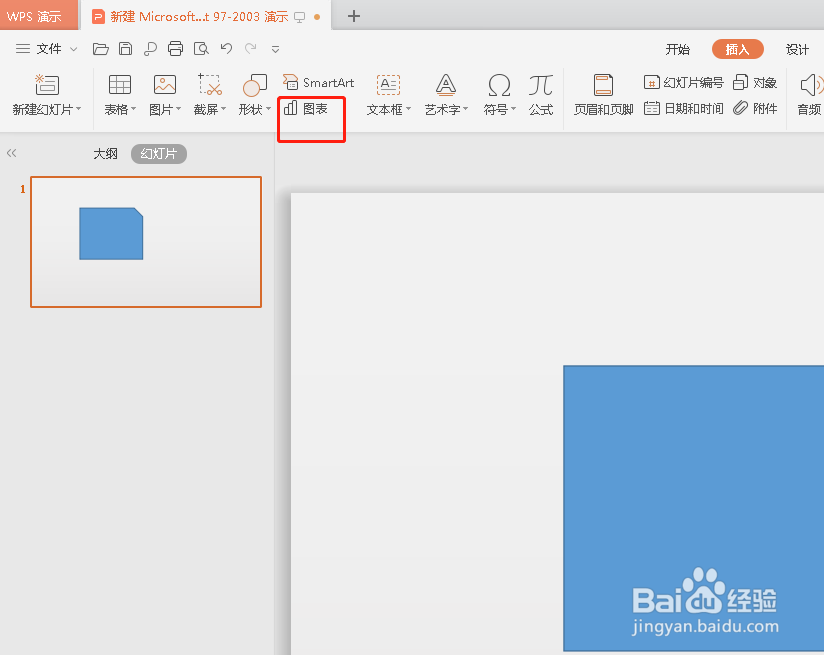Click the 艺术字 word art icon
Screen dimensions: 824x655
tap(446, 85)
